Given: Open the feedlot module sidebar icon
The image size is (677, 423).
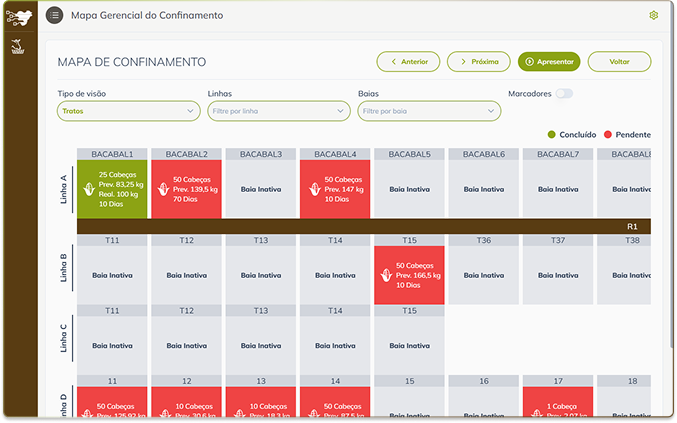Looking at the screenshot, I should click(x=18, y=46).
